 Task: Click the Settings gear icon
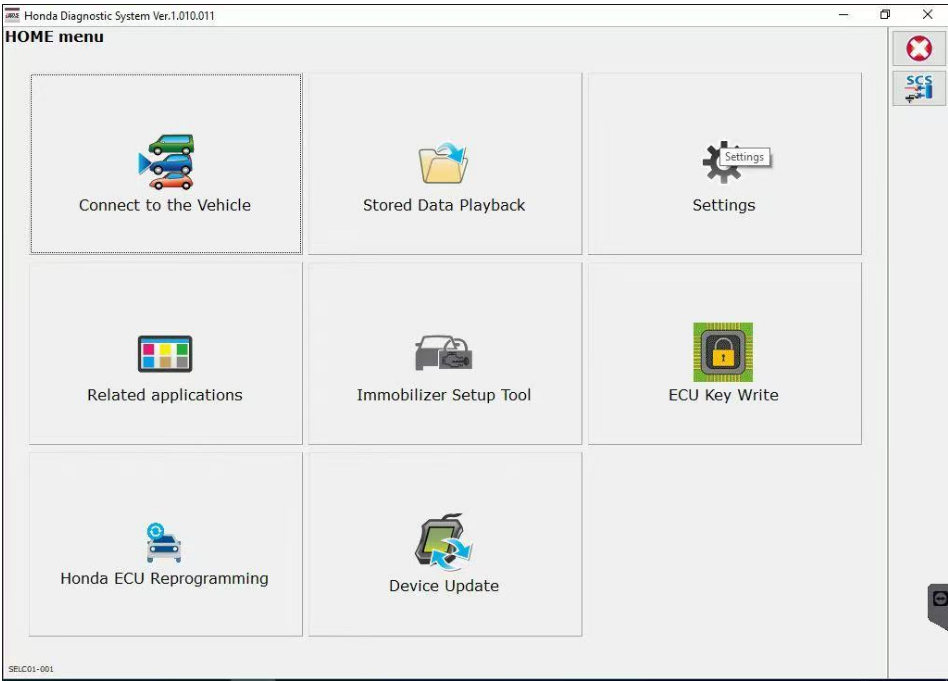tap(721, 162)
